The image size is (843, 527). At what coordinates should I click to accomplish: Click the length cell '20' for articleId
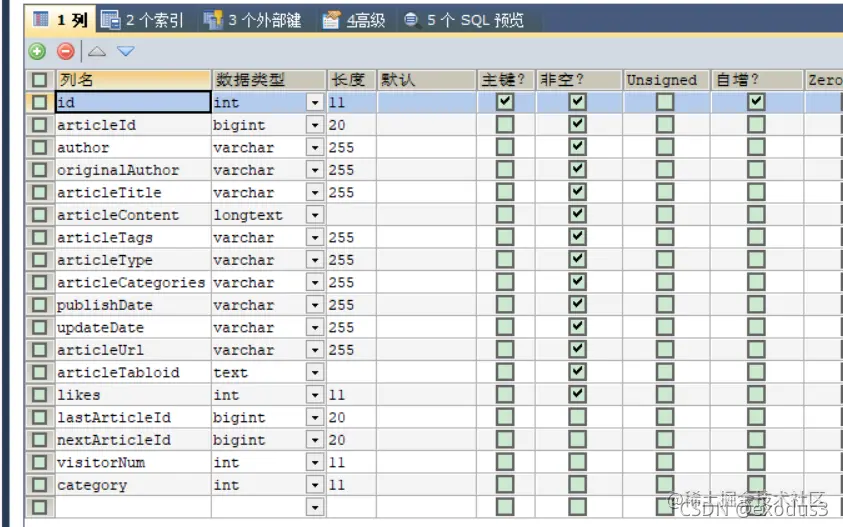tap(352, 125)
